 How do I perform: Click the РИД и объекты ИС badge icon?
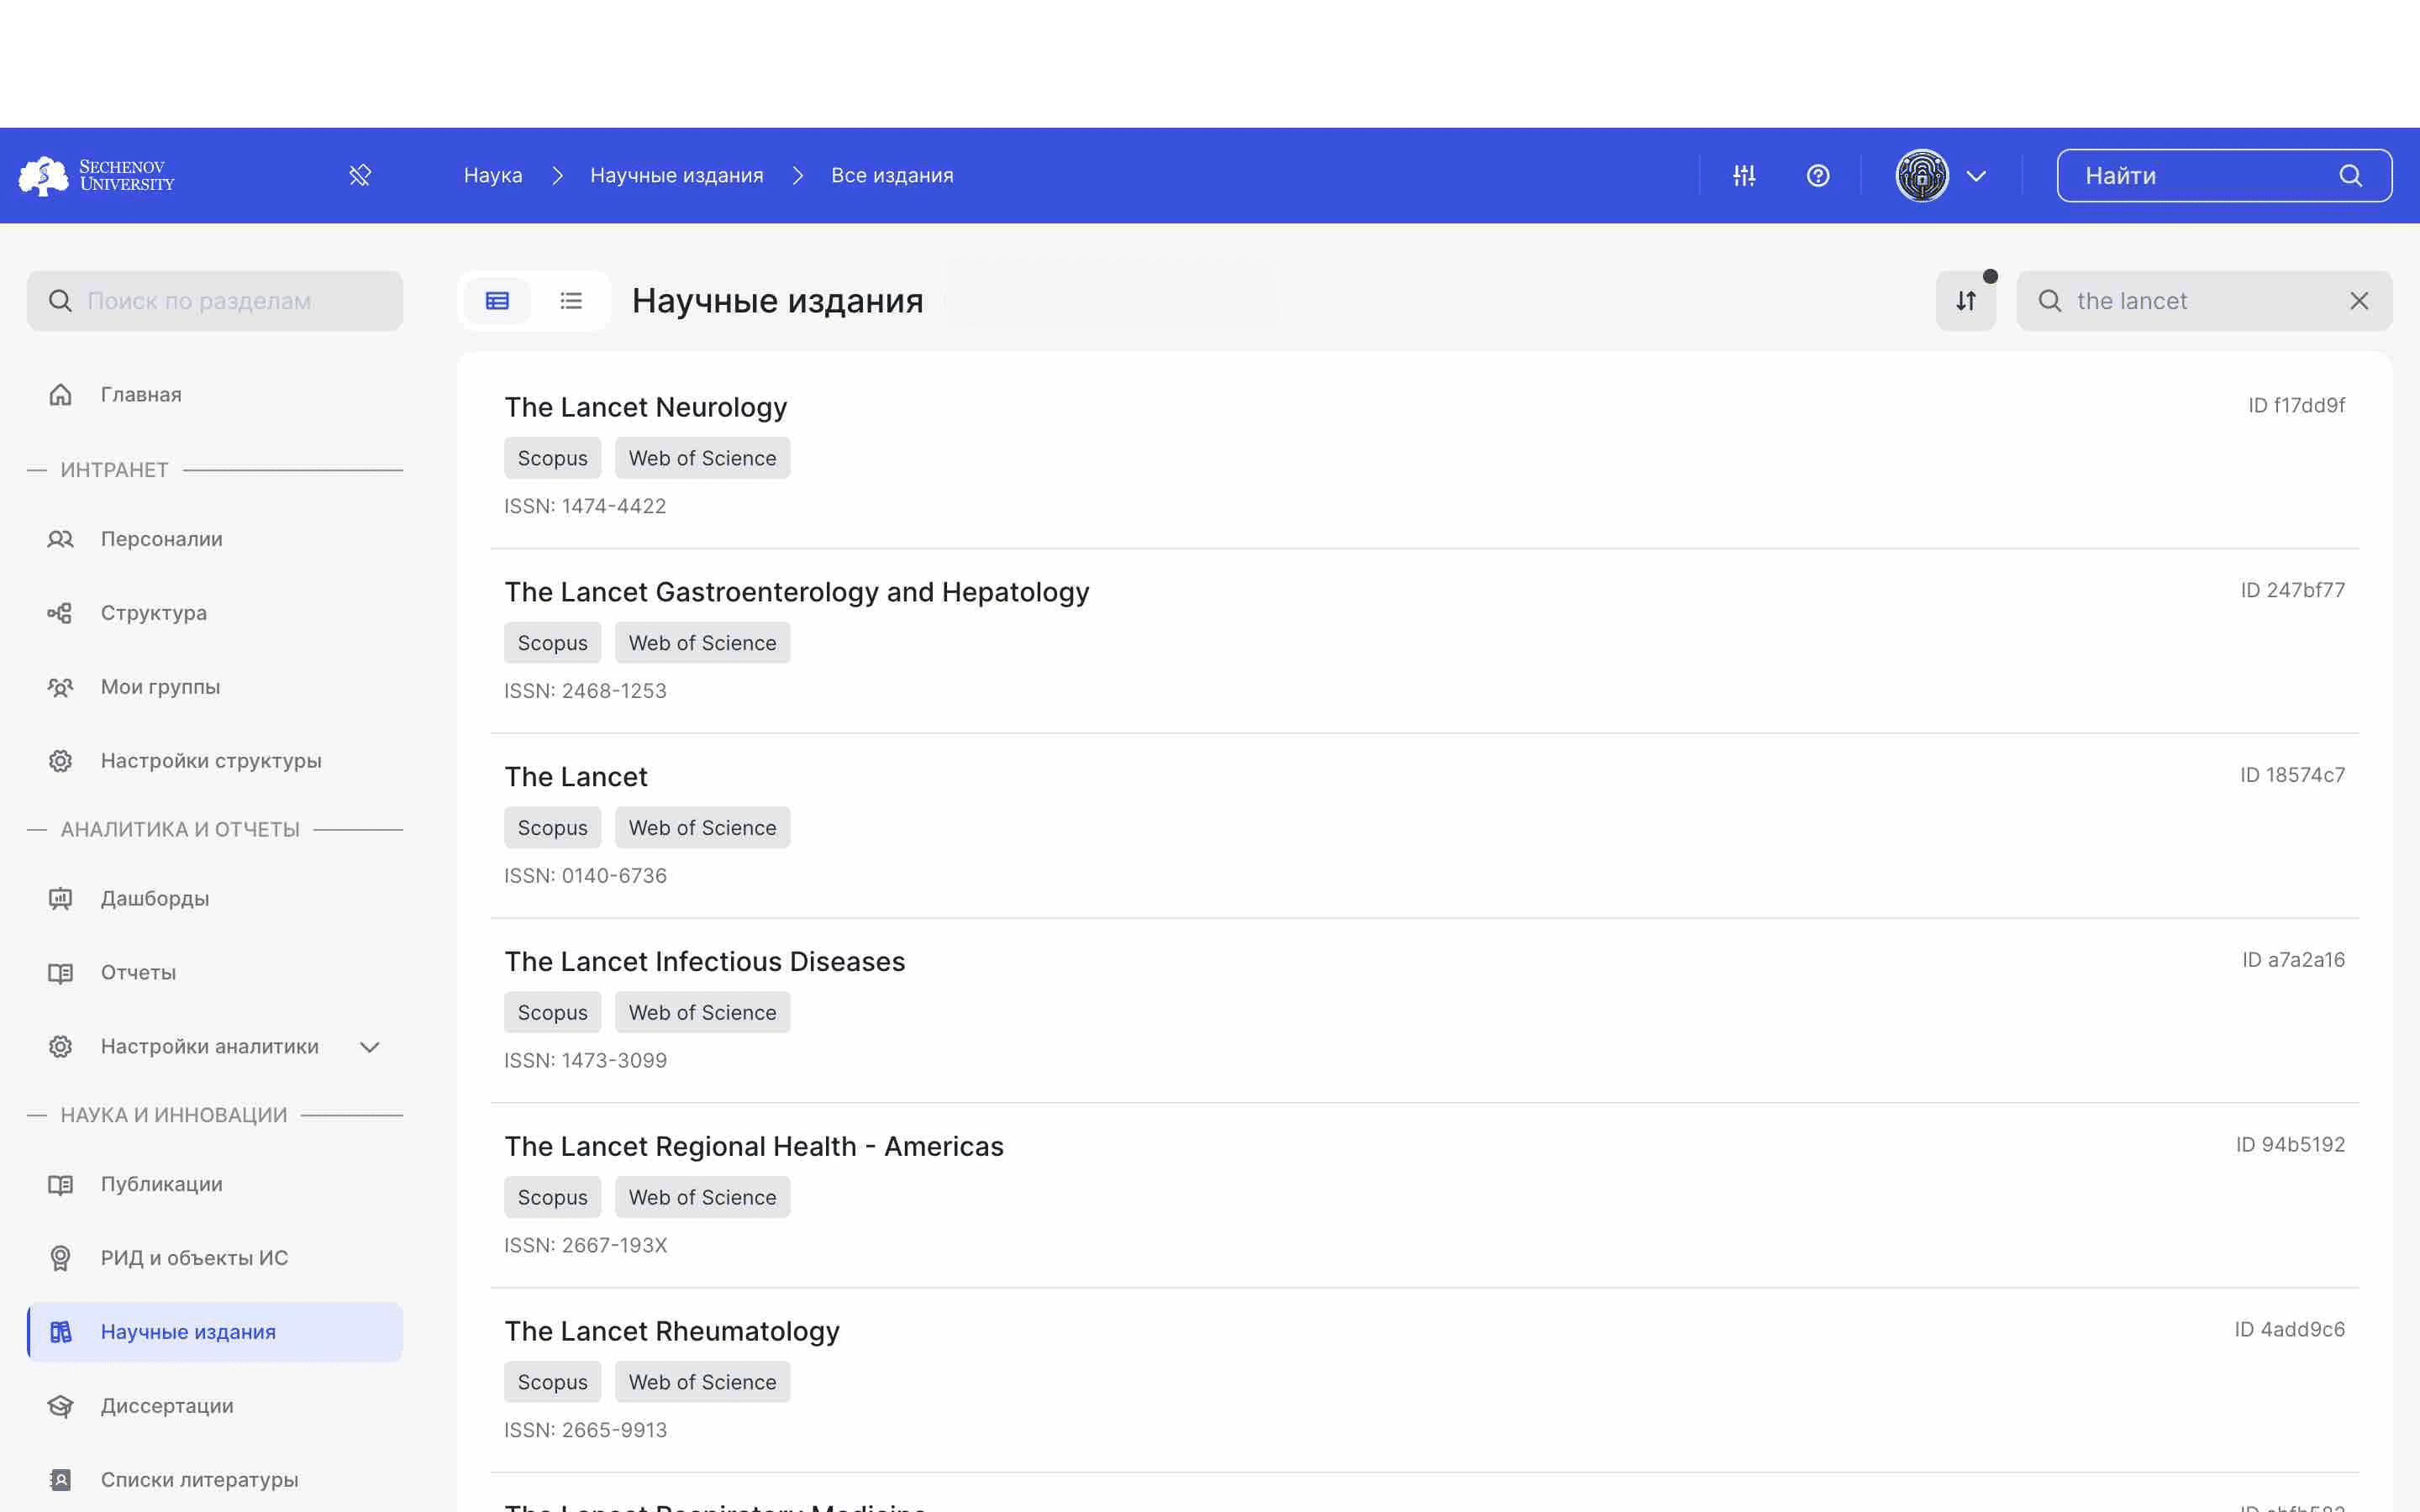[60, 1259]
